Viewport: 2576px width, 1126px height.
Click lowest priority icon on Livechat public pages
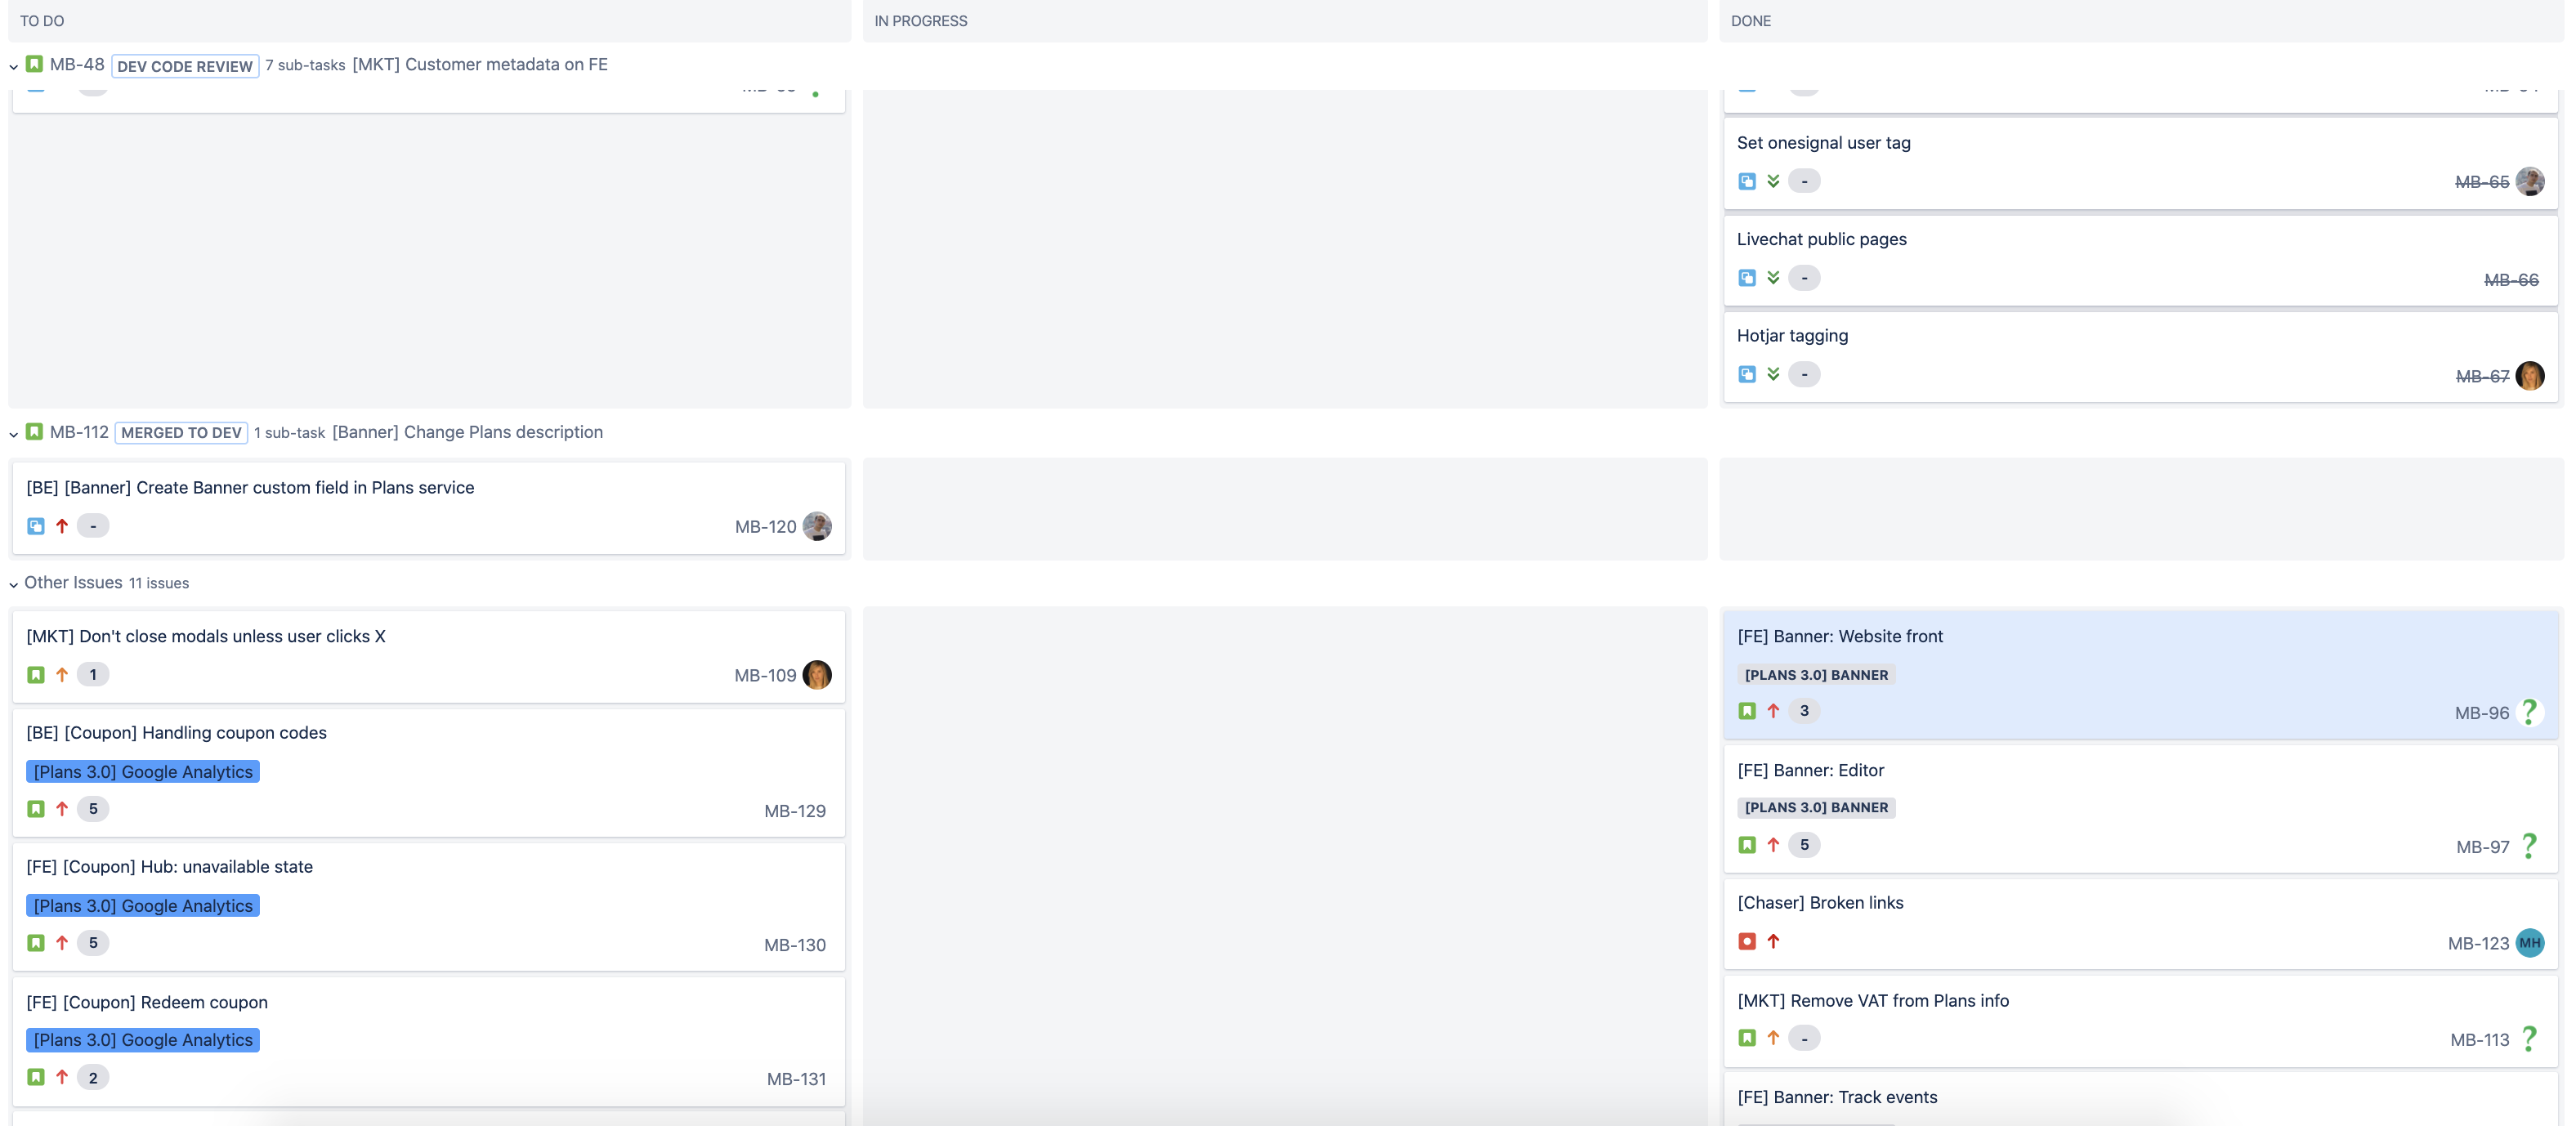coord(1773,278)
